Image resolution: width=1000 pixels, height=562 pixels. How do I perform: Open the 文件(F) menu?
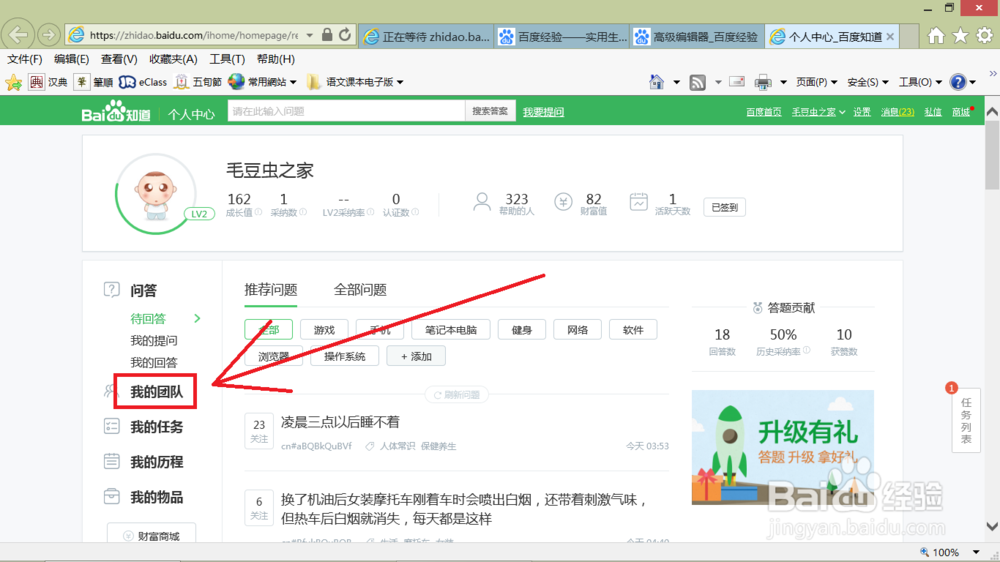pos(24,59)
